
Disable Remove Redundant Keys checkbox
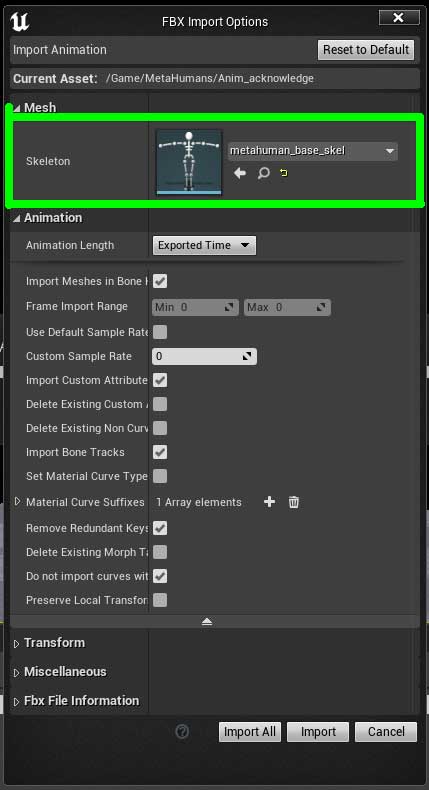click(x=160, y=528)
